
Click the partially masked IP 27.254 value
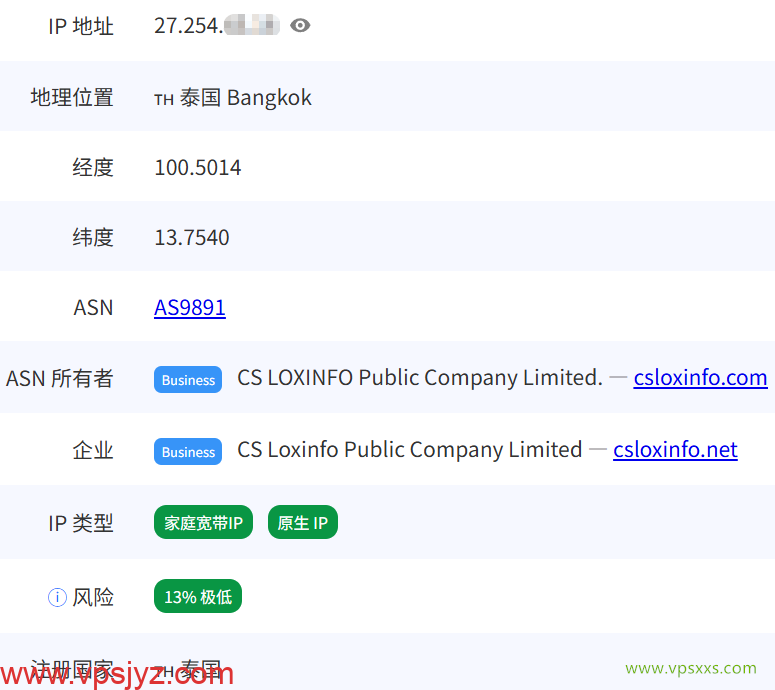tap(217, 25)
